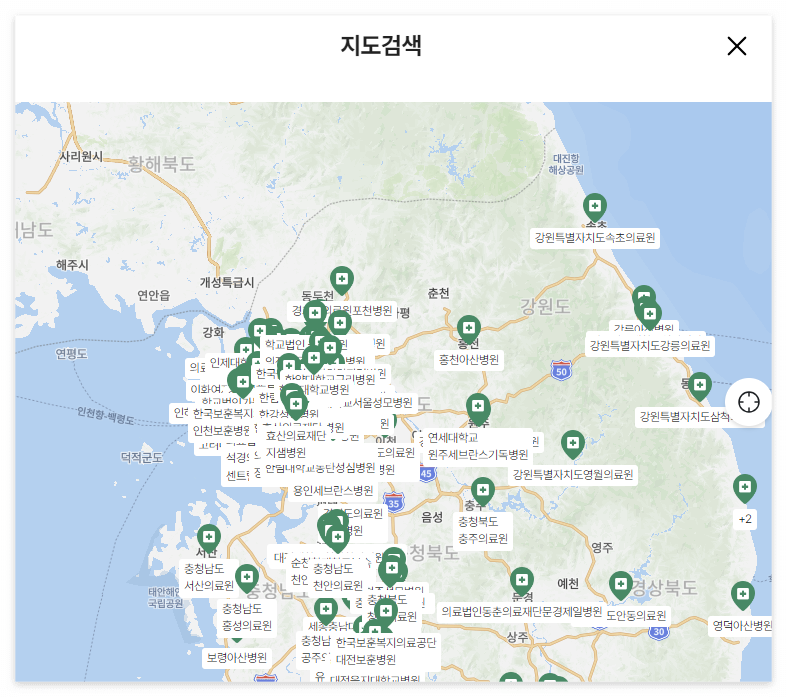Screen dimensions: 787x697
Task: Open the 효산의료재단 label
Action: 296,436
